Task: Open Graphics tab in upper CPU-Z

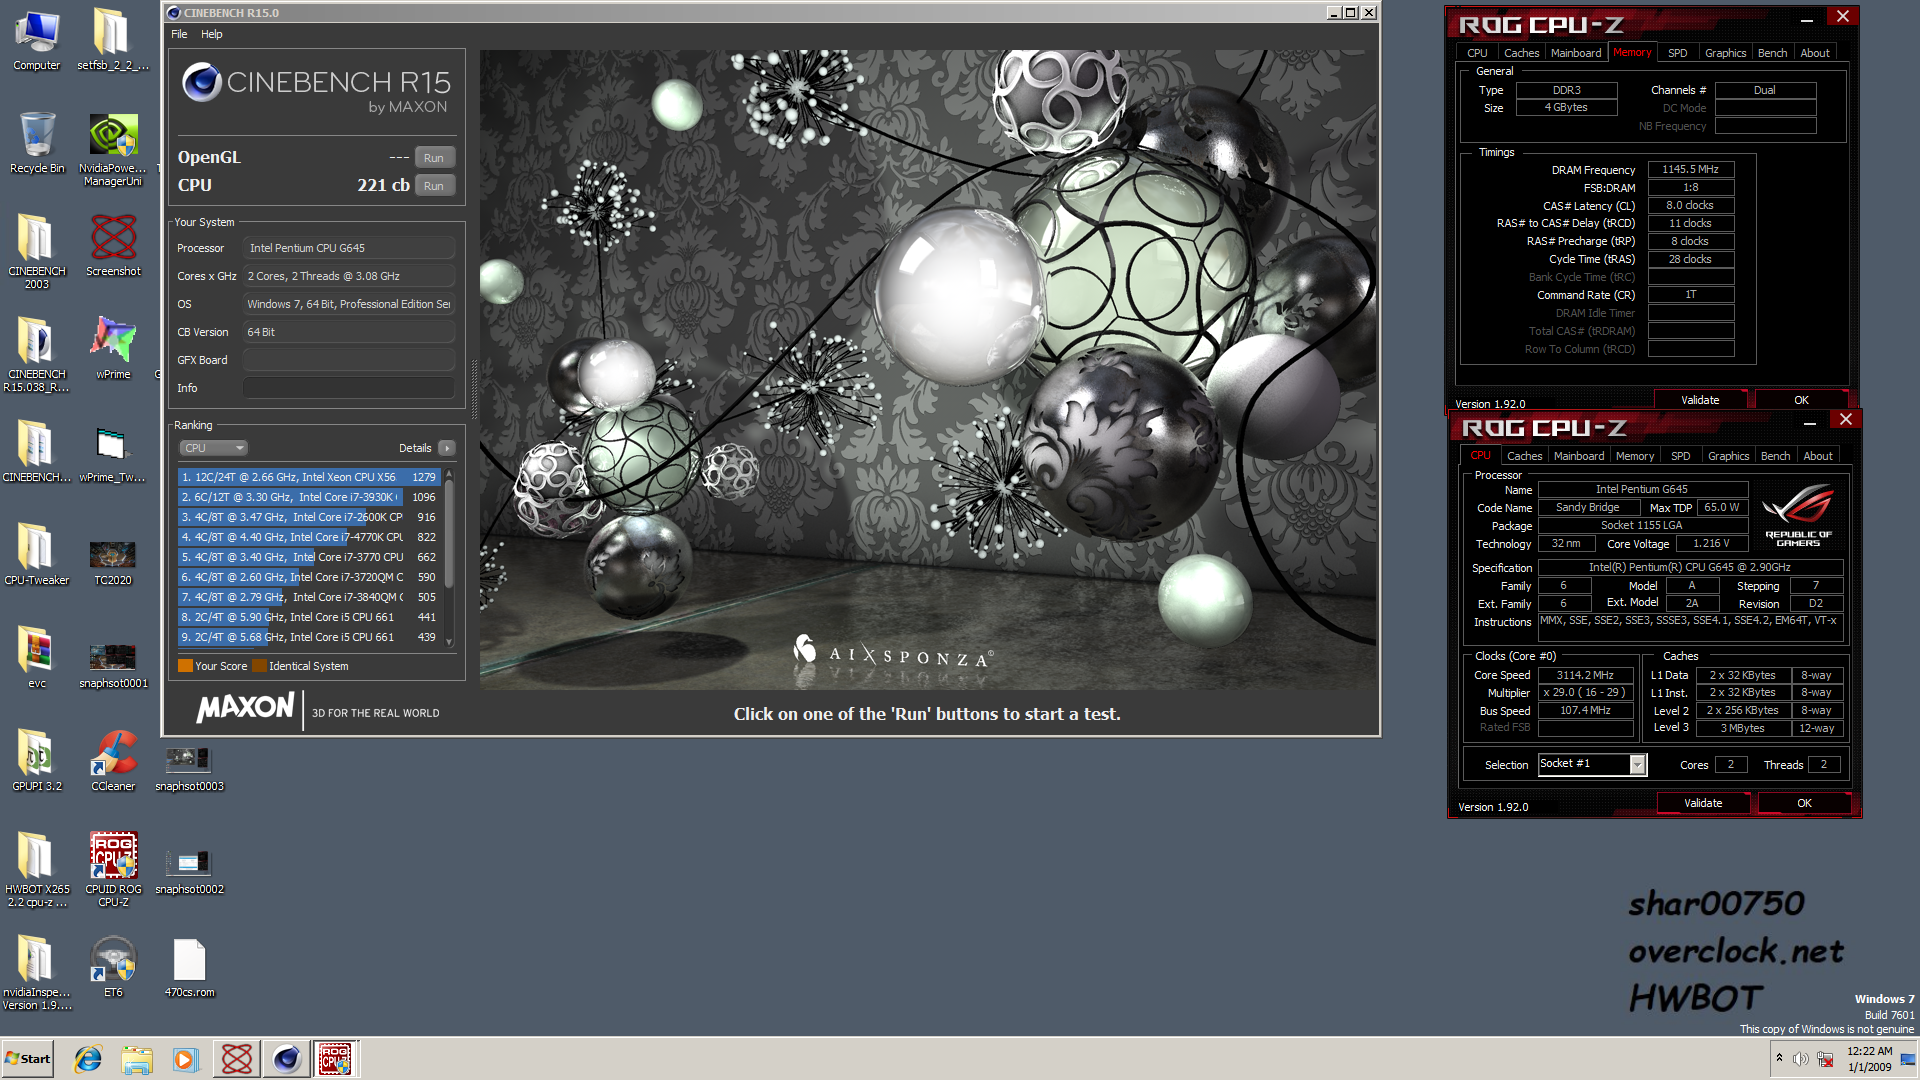Action: (x=1725, y=53)
